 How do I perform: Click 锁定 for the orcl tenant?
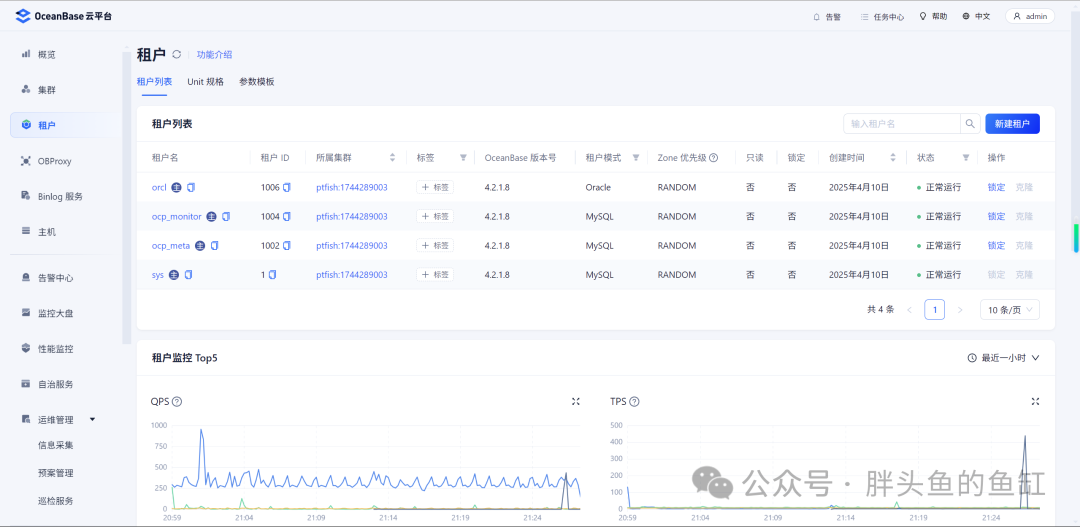[996, 187]
